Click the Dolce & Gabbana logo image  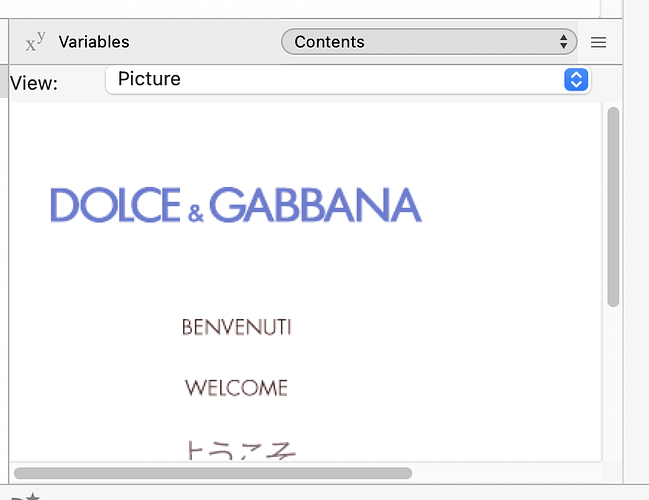tap(236, 205)
